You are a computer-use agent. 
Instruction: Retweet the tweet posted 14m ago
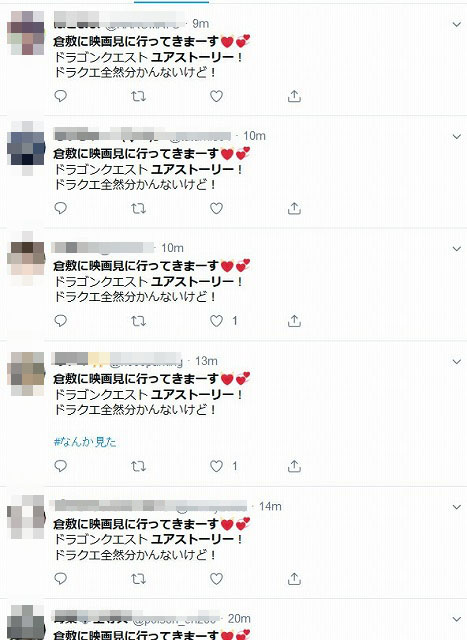138,579
